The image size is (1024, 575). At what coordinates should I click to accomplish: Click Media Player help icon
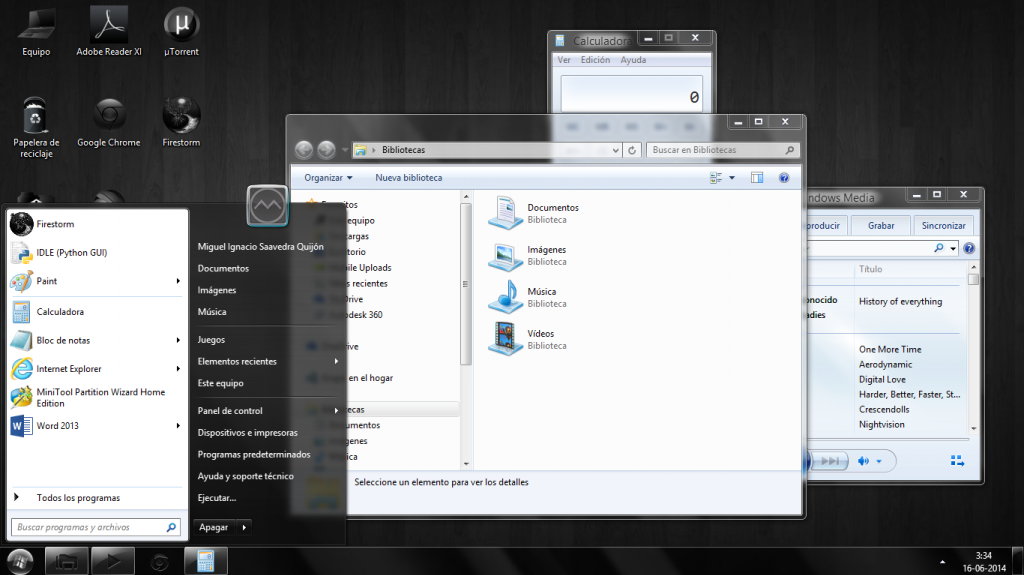coord(969,248)
